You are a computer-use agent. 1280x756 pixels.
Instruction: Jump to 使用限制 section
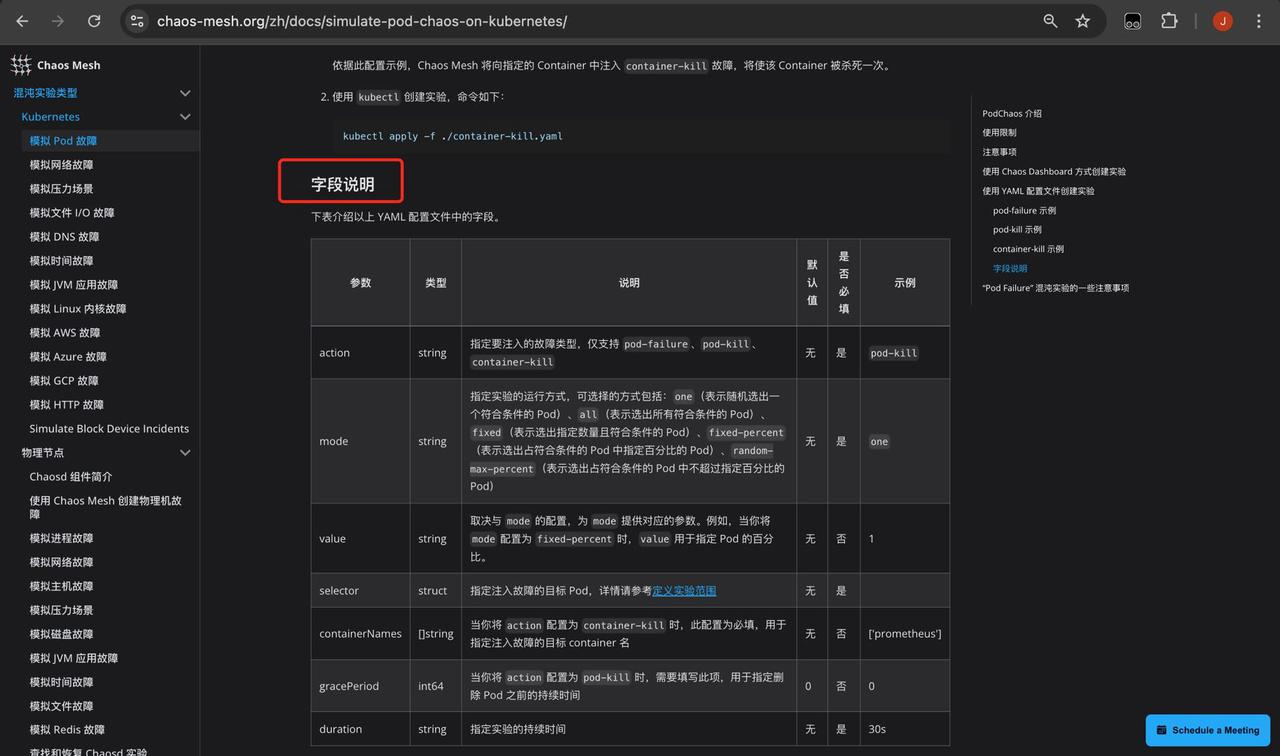tap(999, 133)
